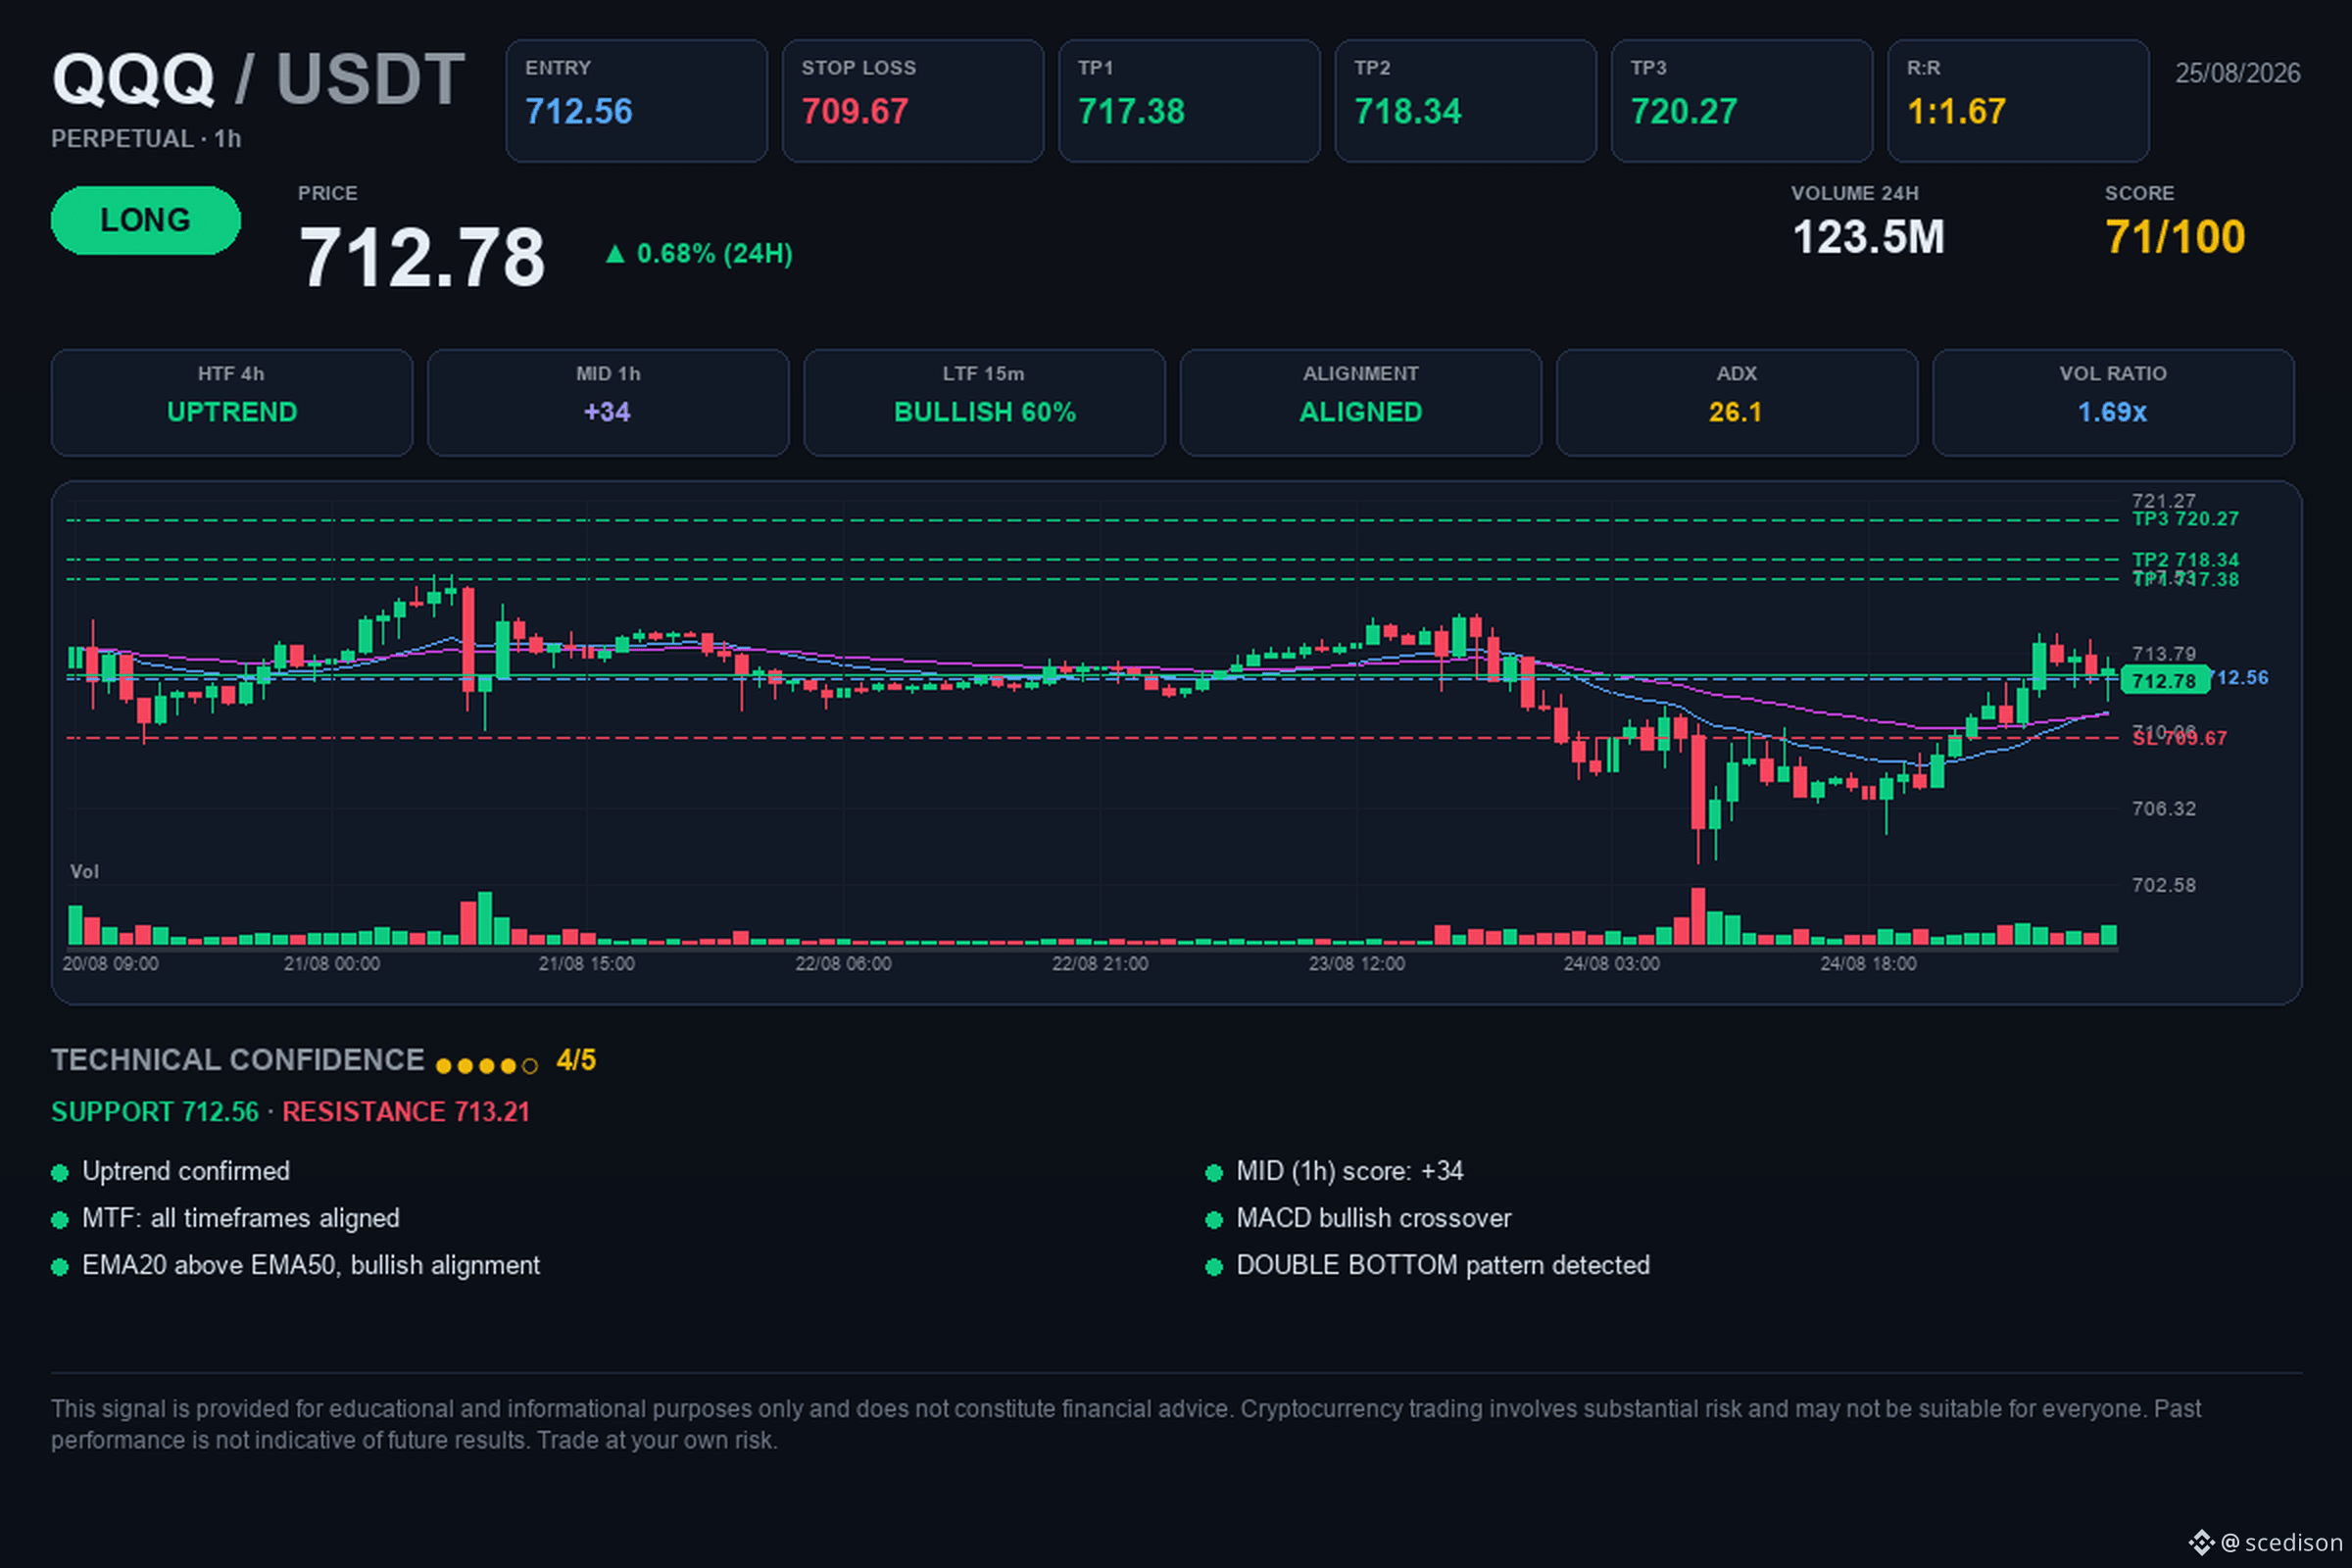Viewport: 2352px width, 1568px height.
Task: Open the TP2 card showing 718.34
Action: tap(1465, 100)
